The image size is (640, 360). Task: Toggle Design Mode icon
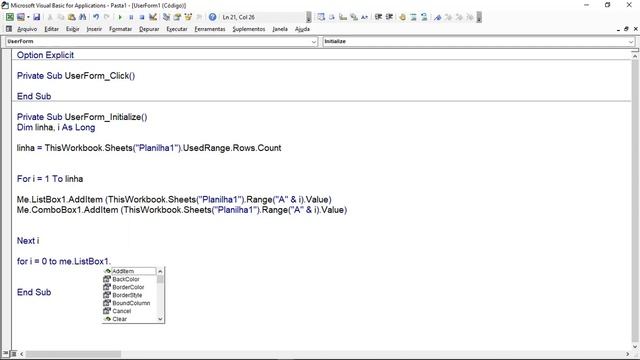(x=153, y=17)
